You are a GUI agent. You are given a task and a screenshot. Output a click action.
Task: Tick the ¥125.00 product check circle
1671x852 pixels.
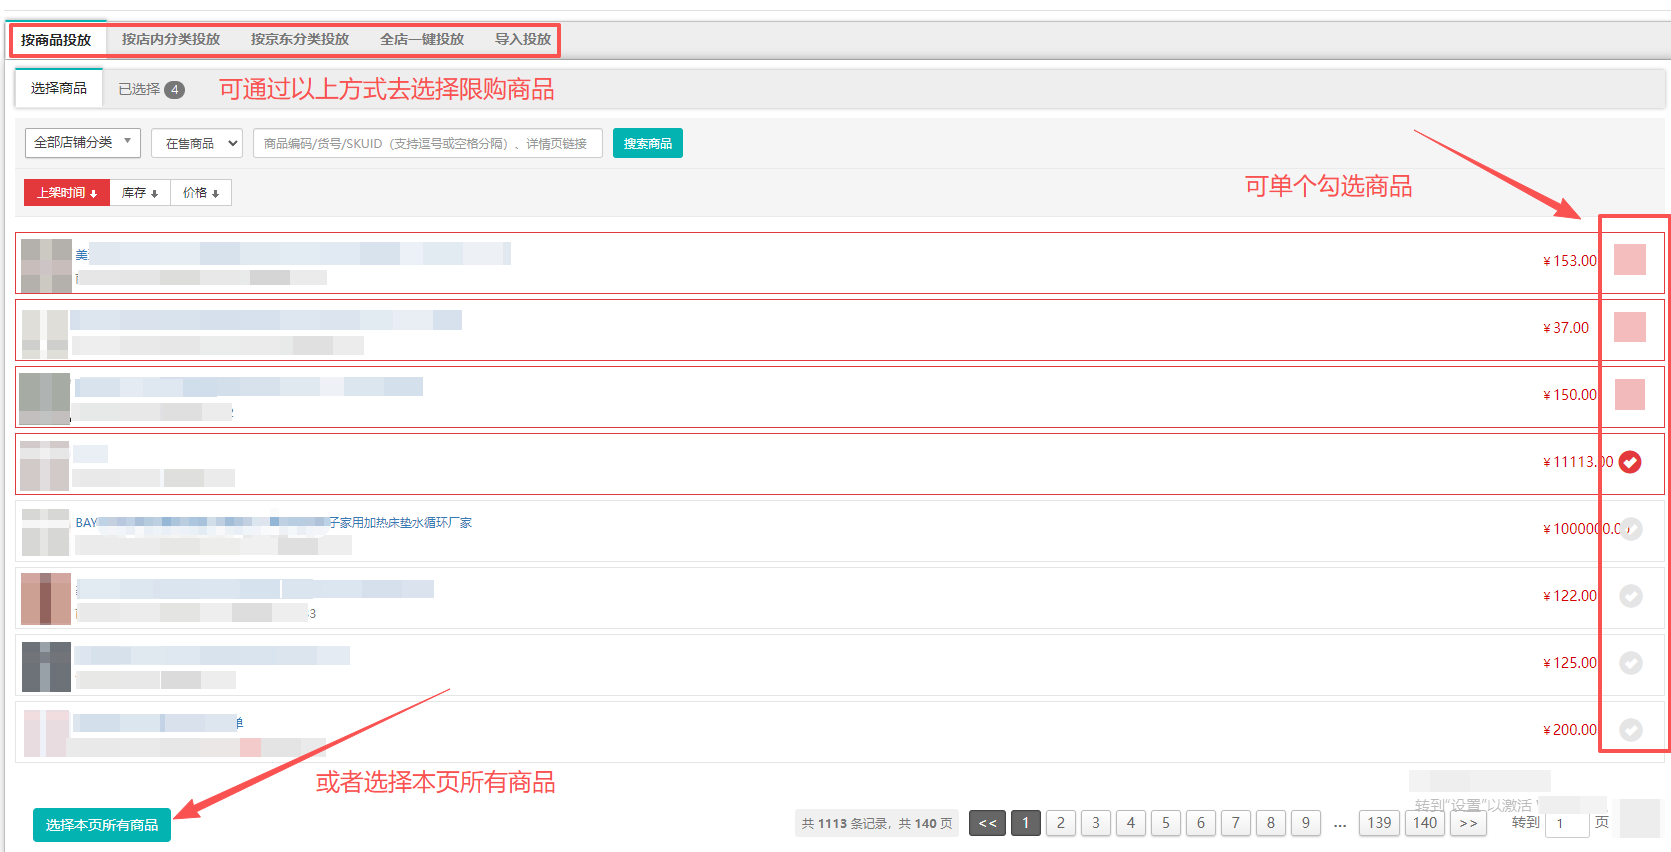tap(1630, 663)
